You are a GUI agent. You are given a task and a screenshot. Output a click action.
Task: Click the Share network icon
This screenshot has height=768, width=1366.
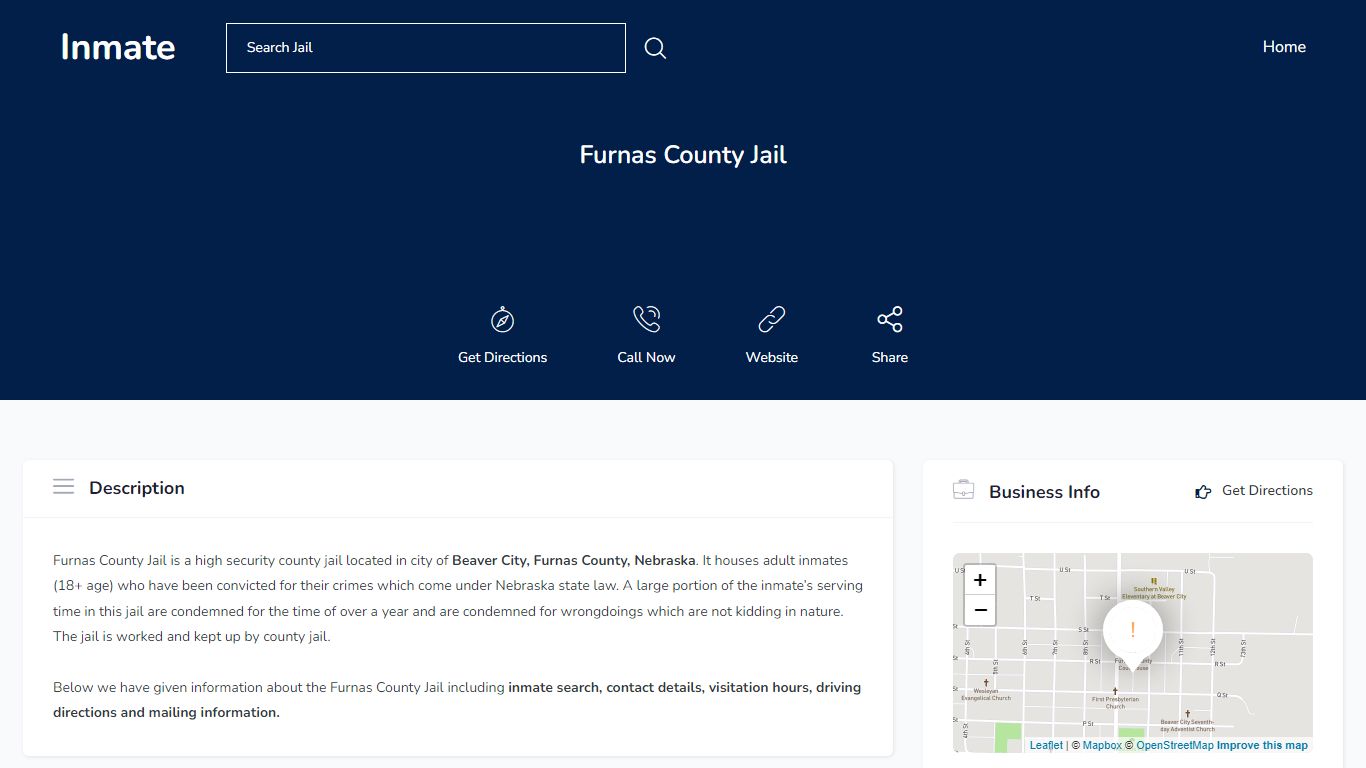[x=890, y=320]
